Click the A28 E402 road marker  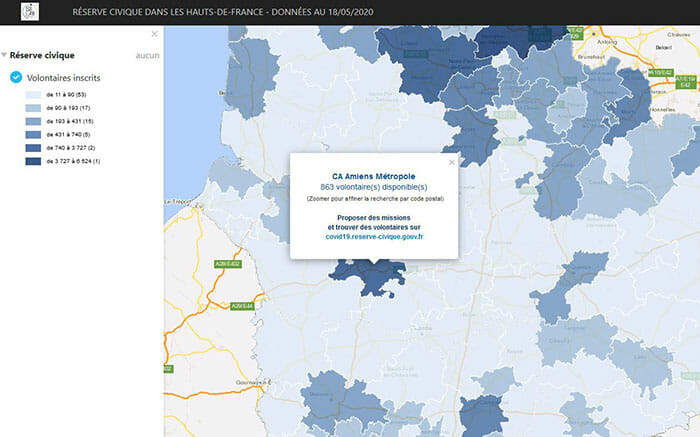pos(230,264)
